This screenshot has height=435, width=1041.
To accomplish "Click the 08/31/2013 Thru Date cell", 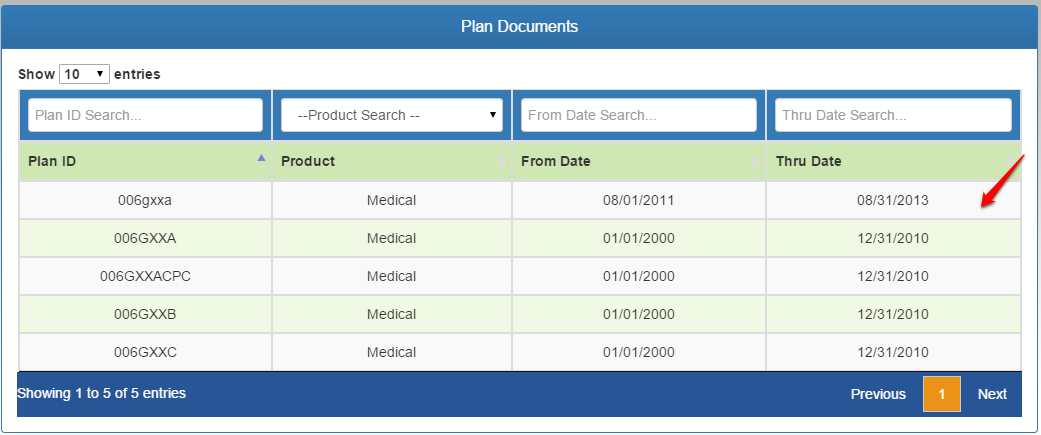I will click(x=893, y=200).
